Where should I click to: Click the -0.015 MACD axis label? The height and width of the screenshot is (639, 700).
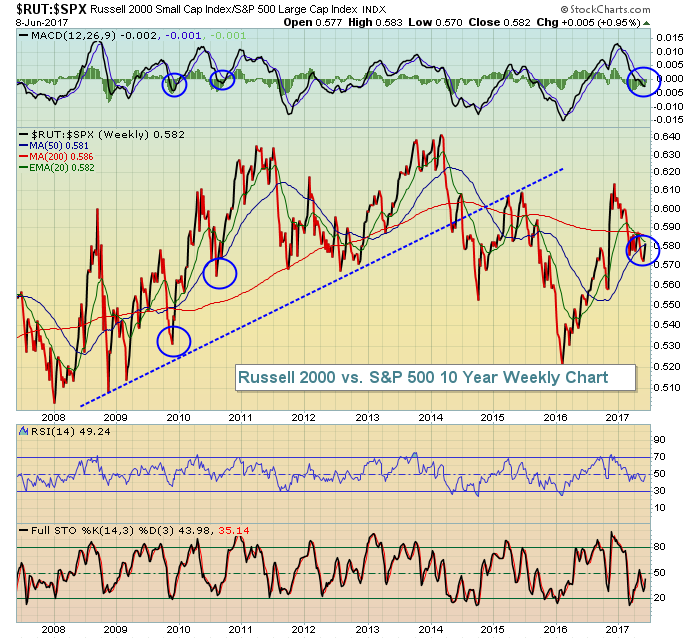668,120
